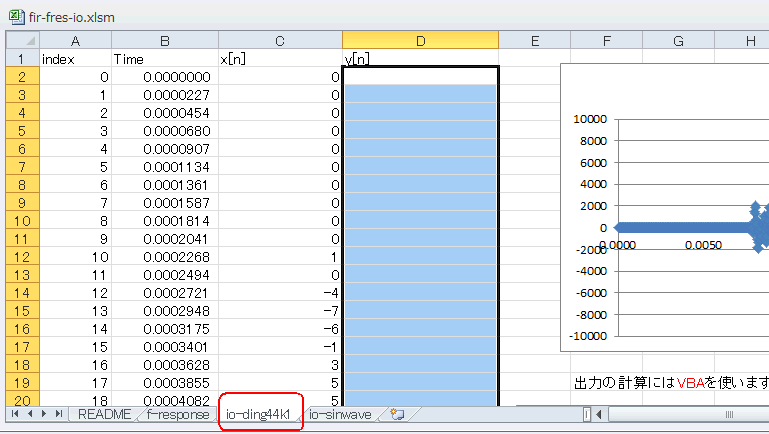Click the previous sheet navigation arrow

30,414
